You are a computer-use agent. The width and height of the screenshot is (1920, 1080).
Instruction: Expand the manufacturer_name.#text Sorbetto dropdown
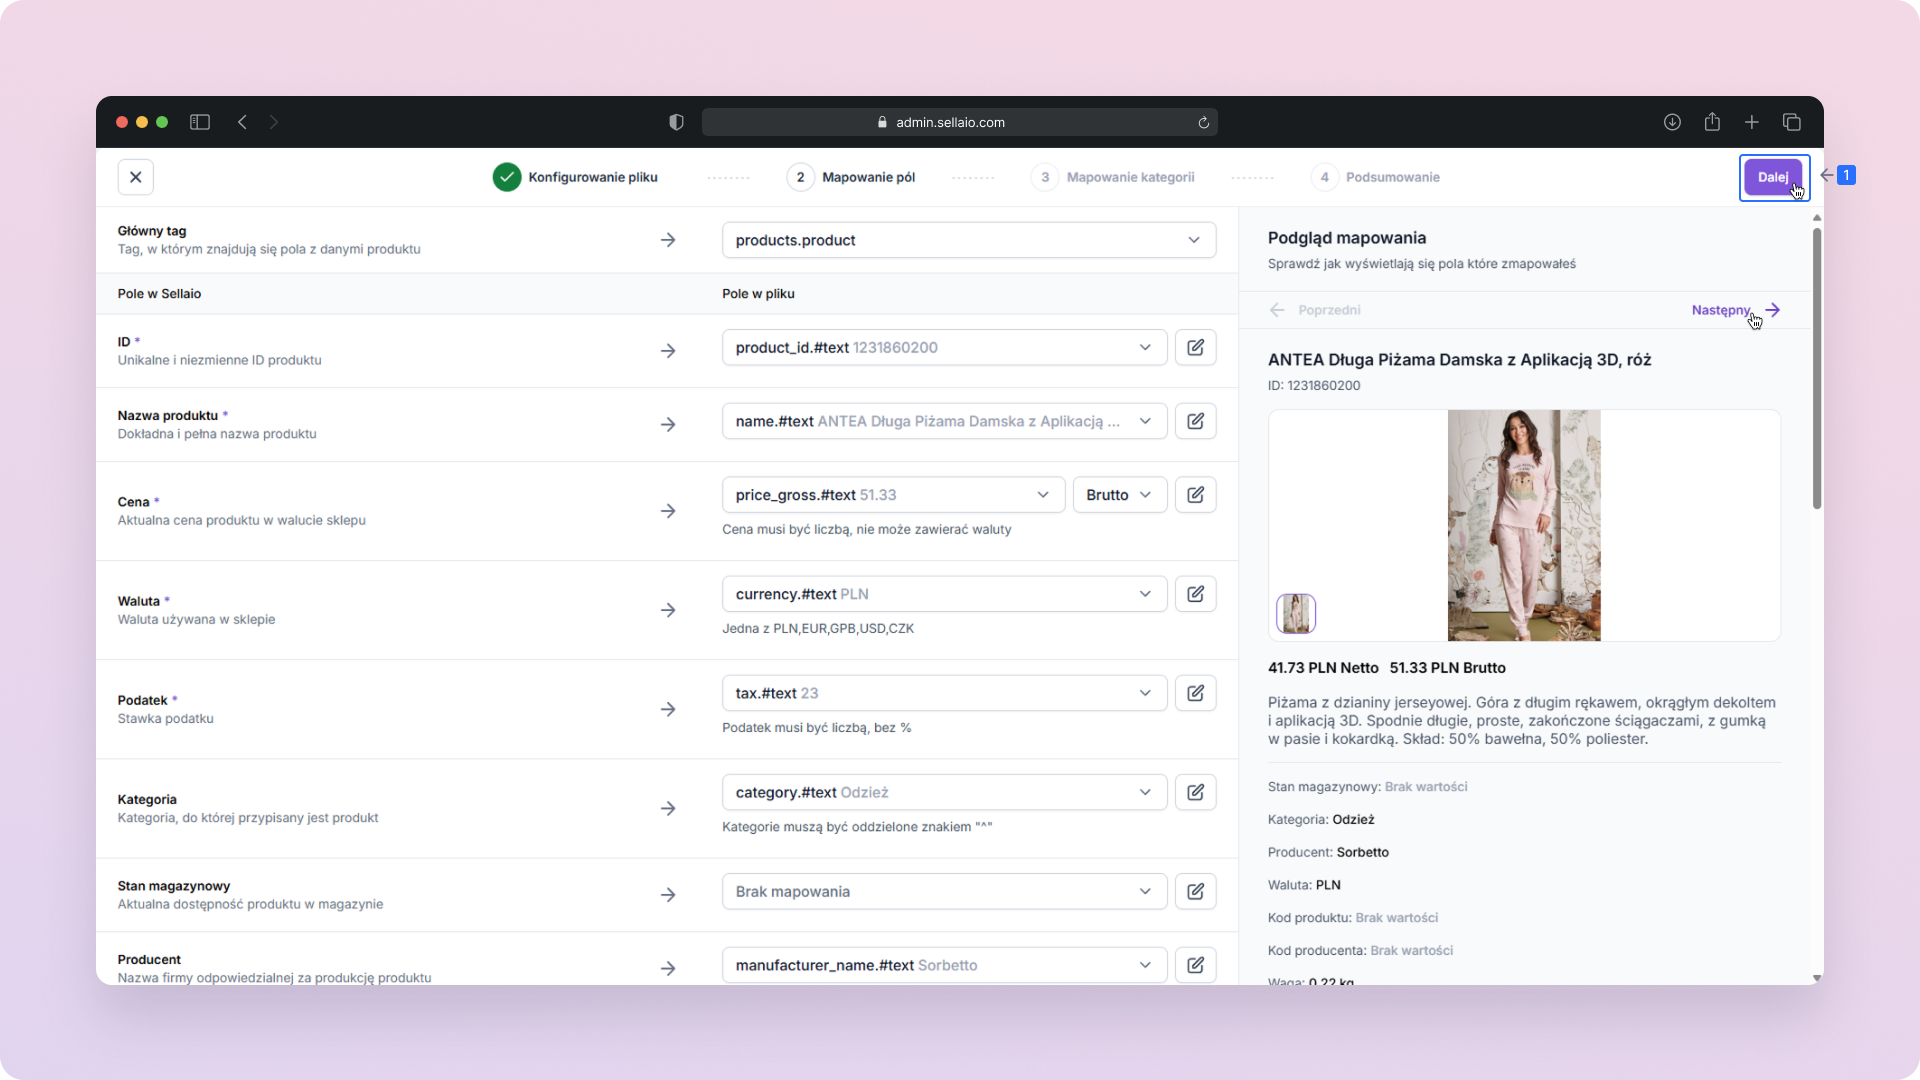click(944, 965)
